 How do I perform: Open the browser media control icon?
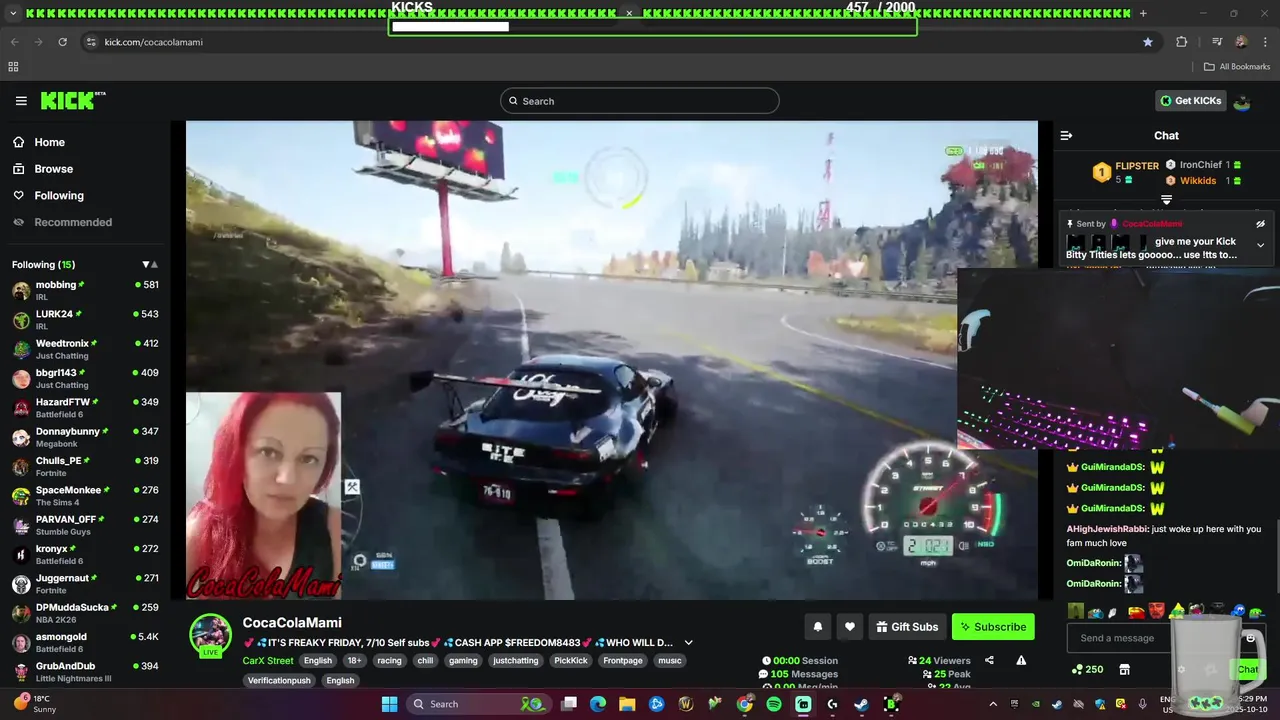click(1217, 42)
